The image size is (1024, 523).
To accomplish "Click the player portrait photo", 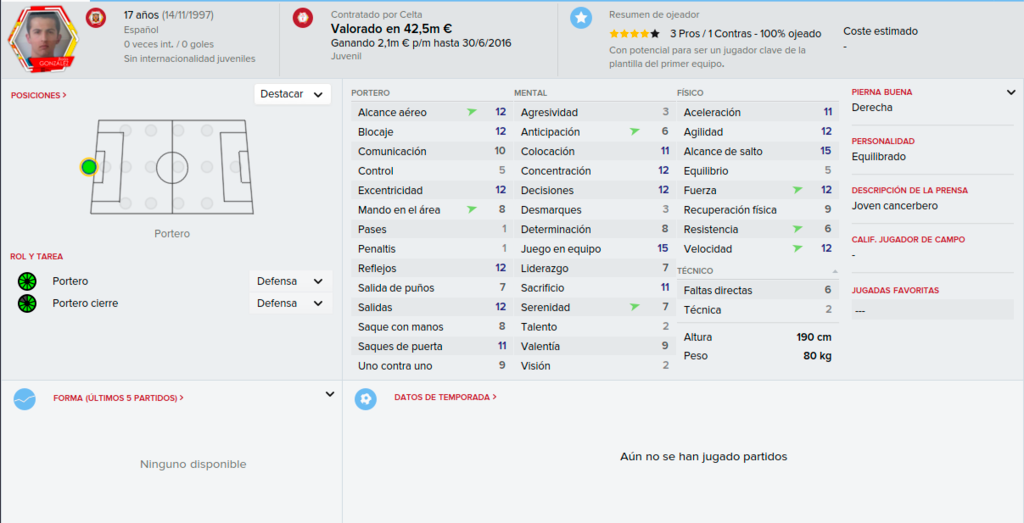I will [43, 39].
